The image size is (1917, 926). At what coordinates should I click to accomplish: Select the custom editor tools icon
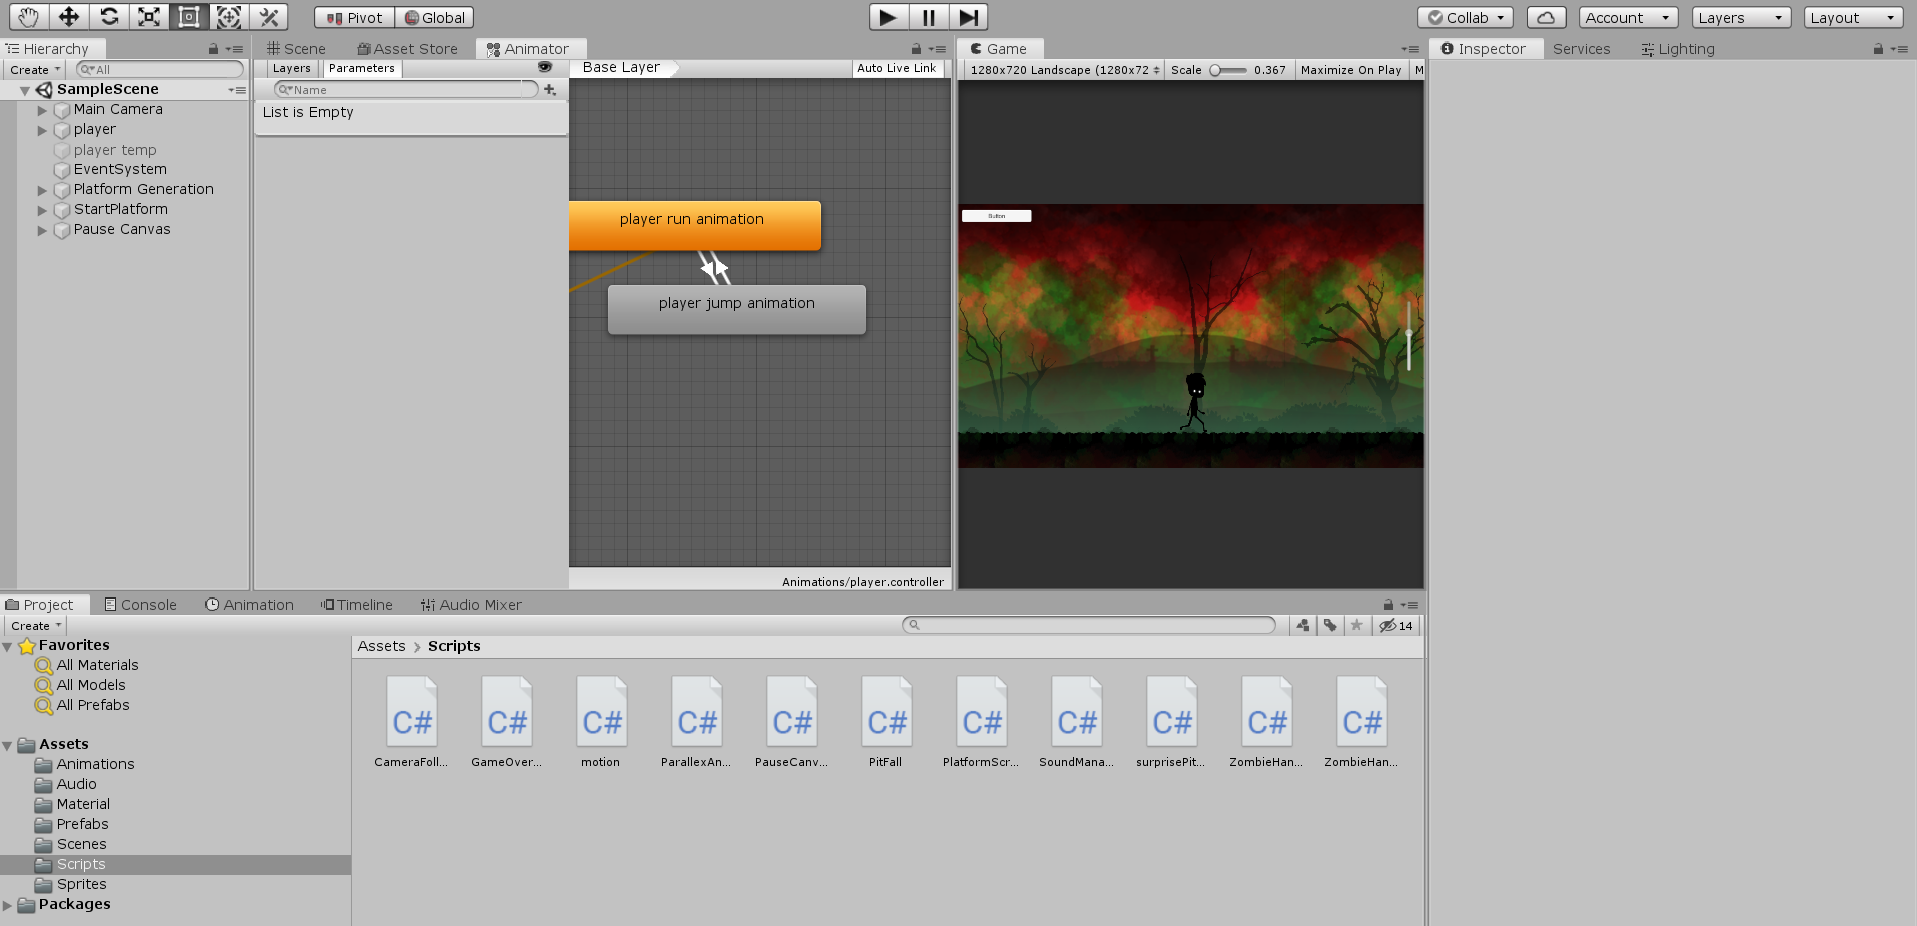(x=269, y=17)
